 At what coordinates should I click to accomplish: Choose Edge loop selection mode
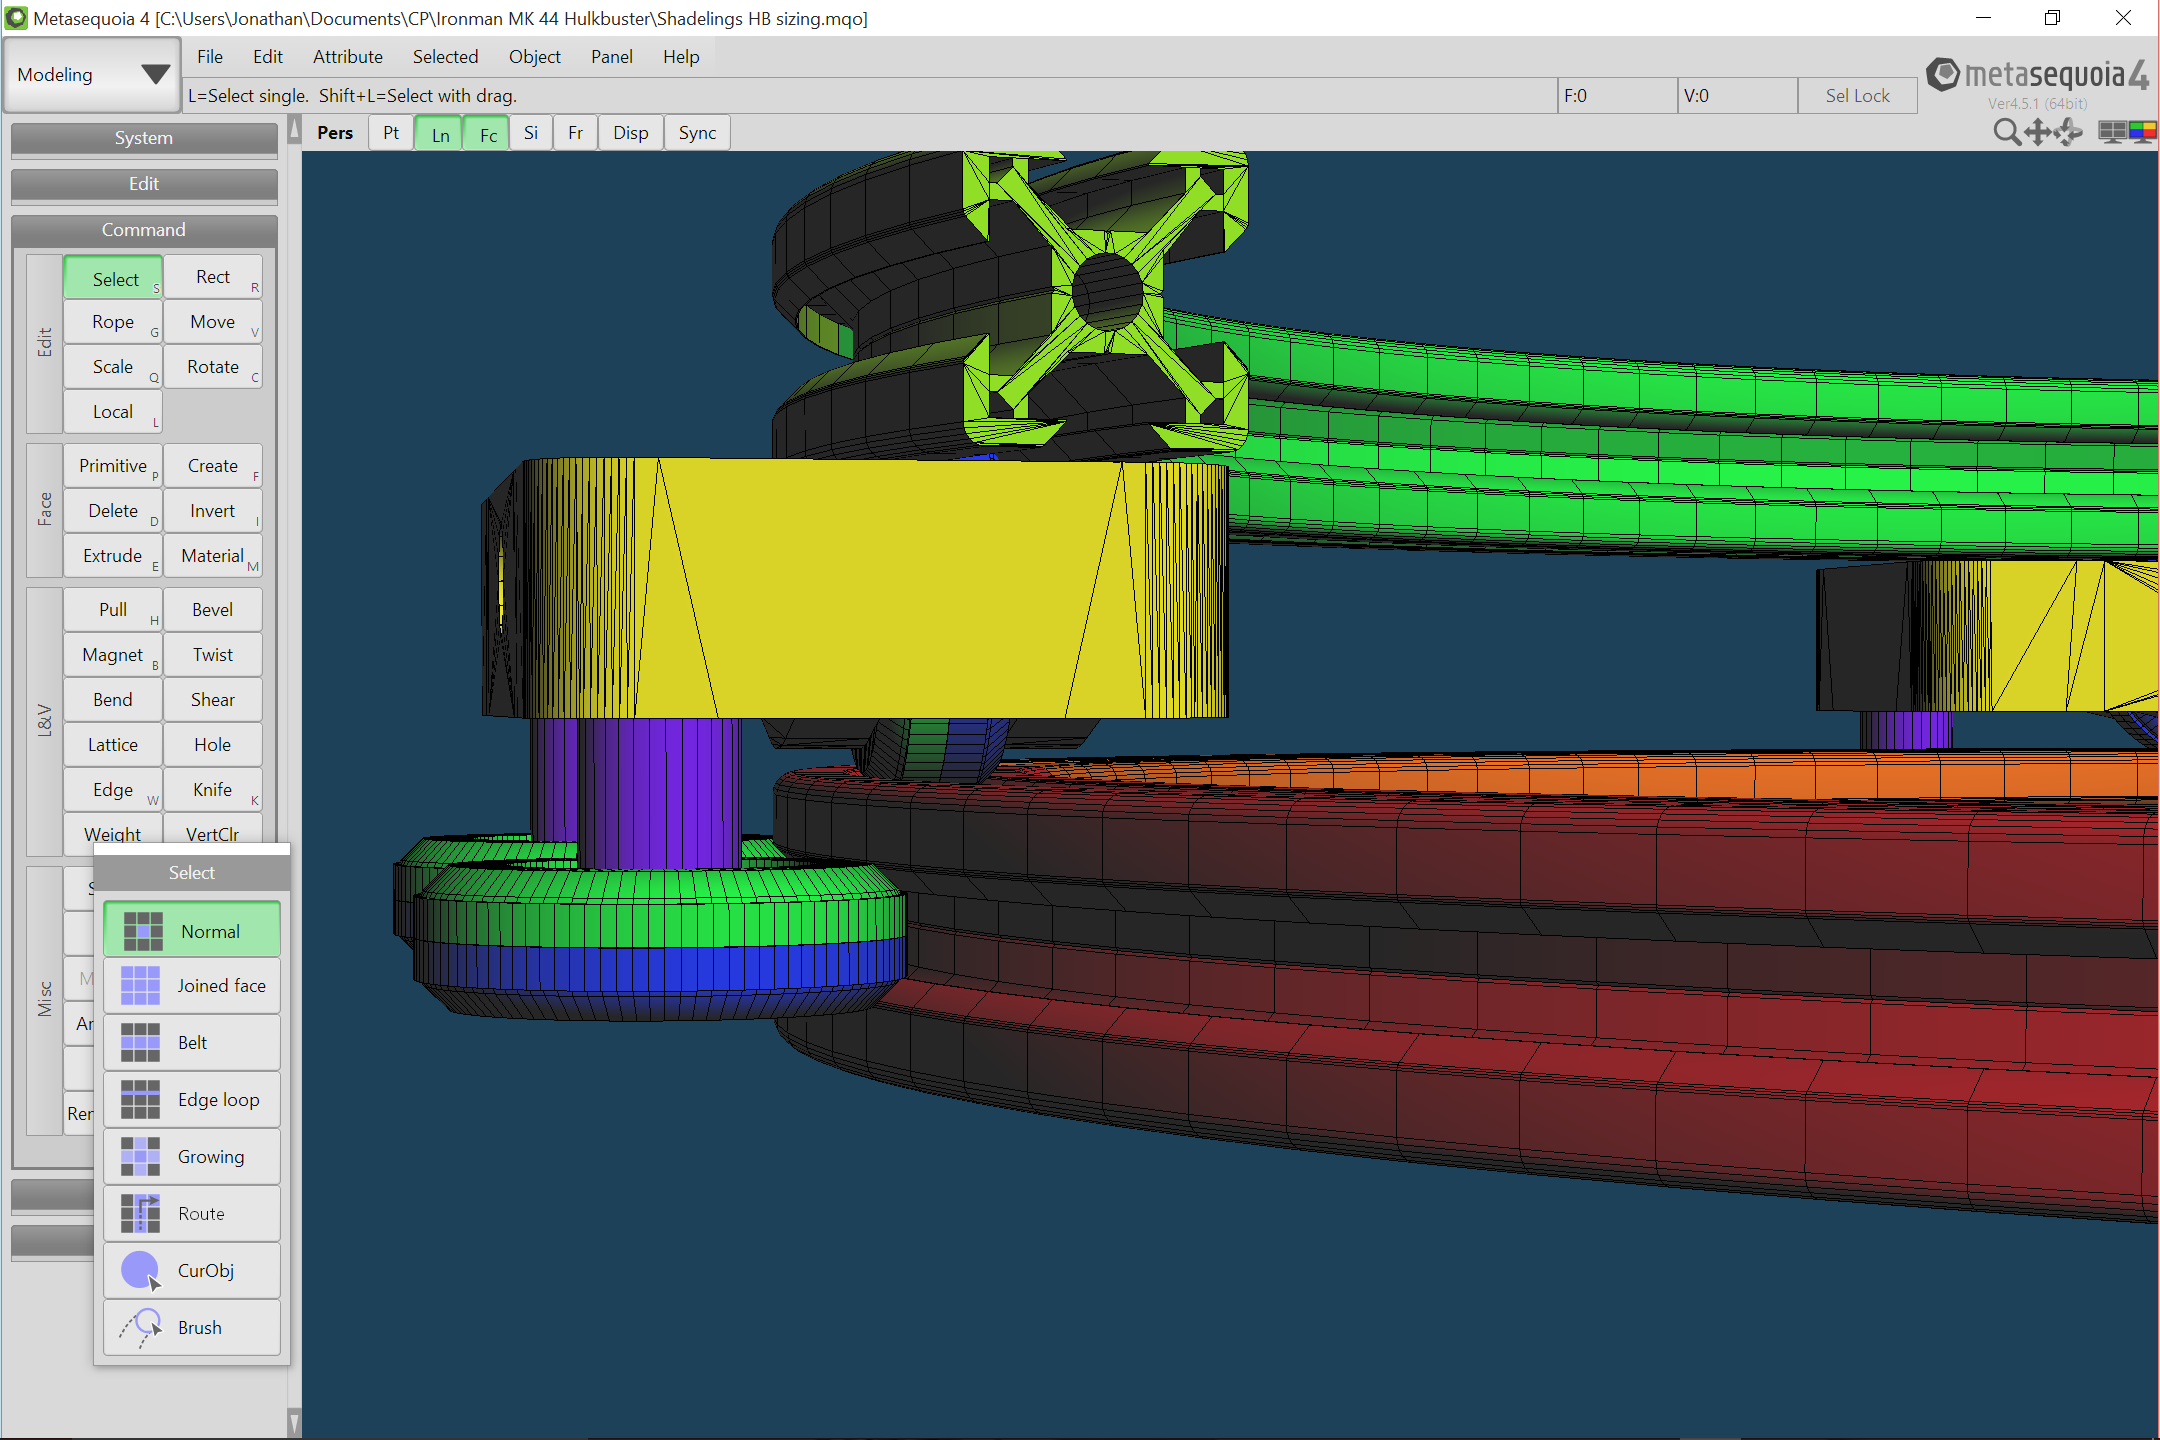(x=192, y=1100)
